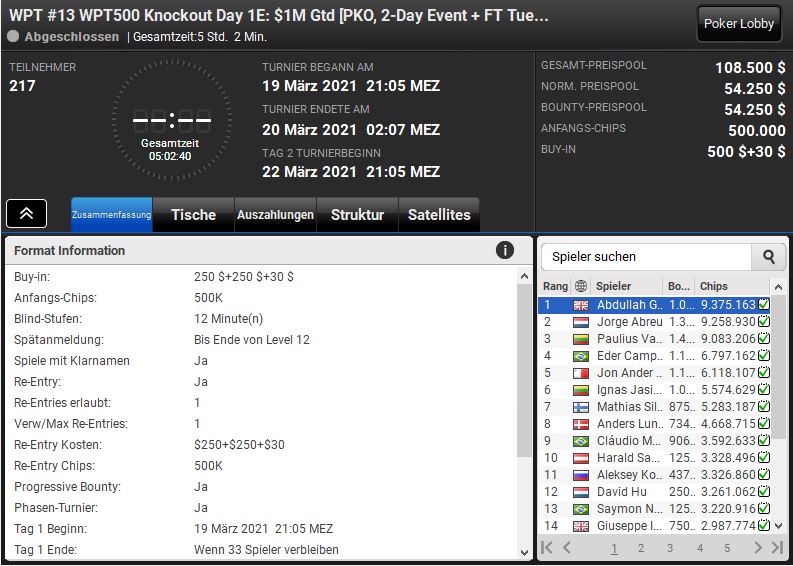This screenshot has height=566, width=793.
Task: Click up arrow of player list scrollbar
Action: click(778, 287)
